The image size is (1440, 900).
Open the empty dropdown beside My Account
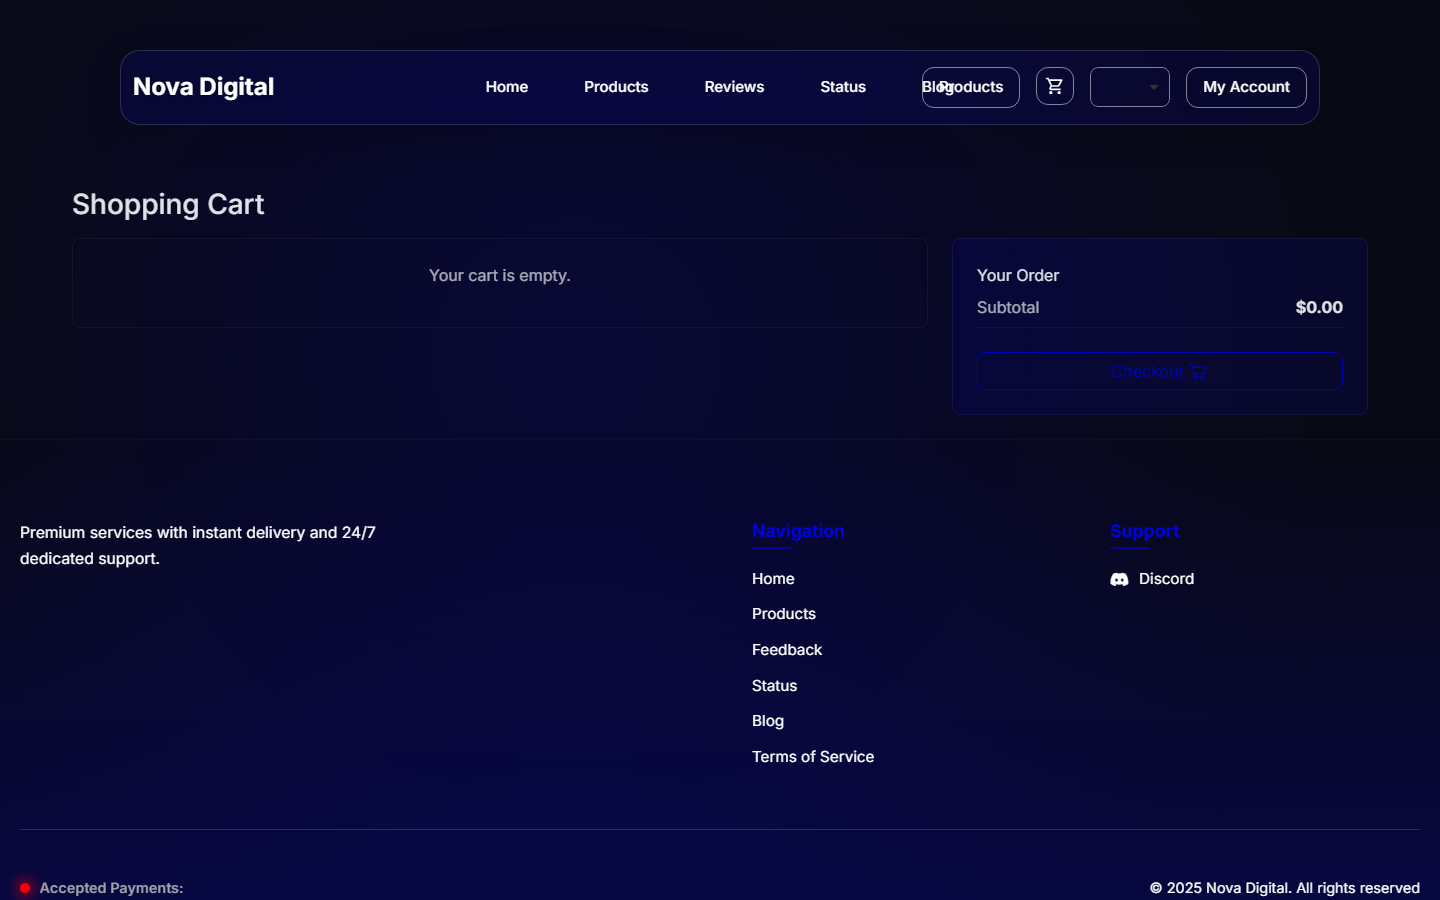click(x=1129, y=87)
